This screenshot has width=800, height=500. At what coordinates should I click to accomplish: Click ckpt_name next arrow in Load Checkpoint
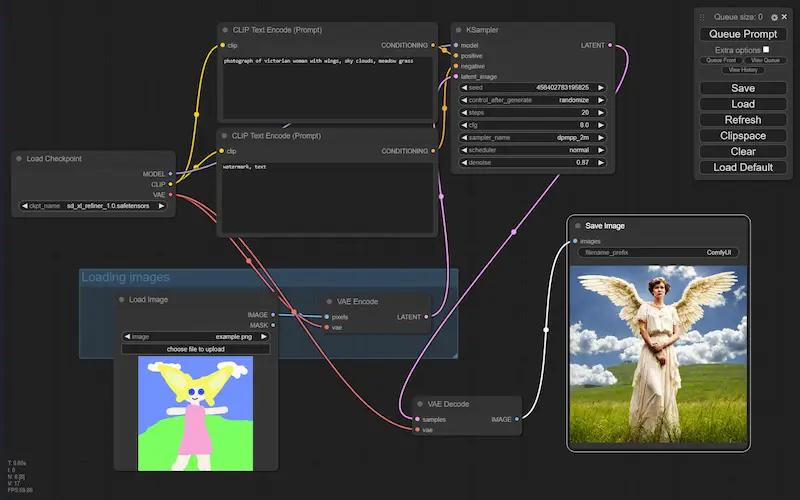coord(161,206)
